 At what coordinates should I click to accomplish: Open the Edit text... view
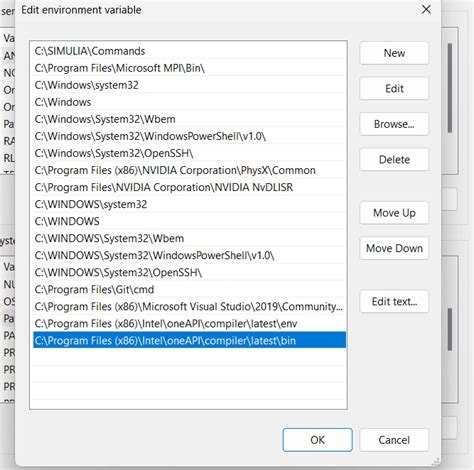(394, 301)
